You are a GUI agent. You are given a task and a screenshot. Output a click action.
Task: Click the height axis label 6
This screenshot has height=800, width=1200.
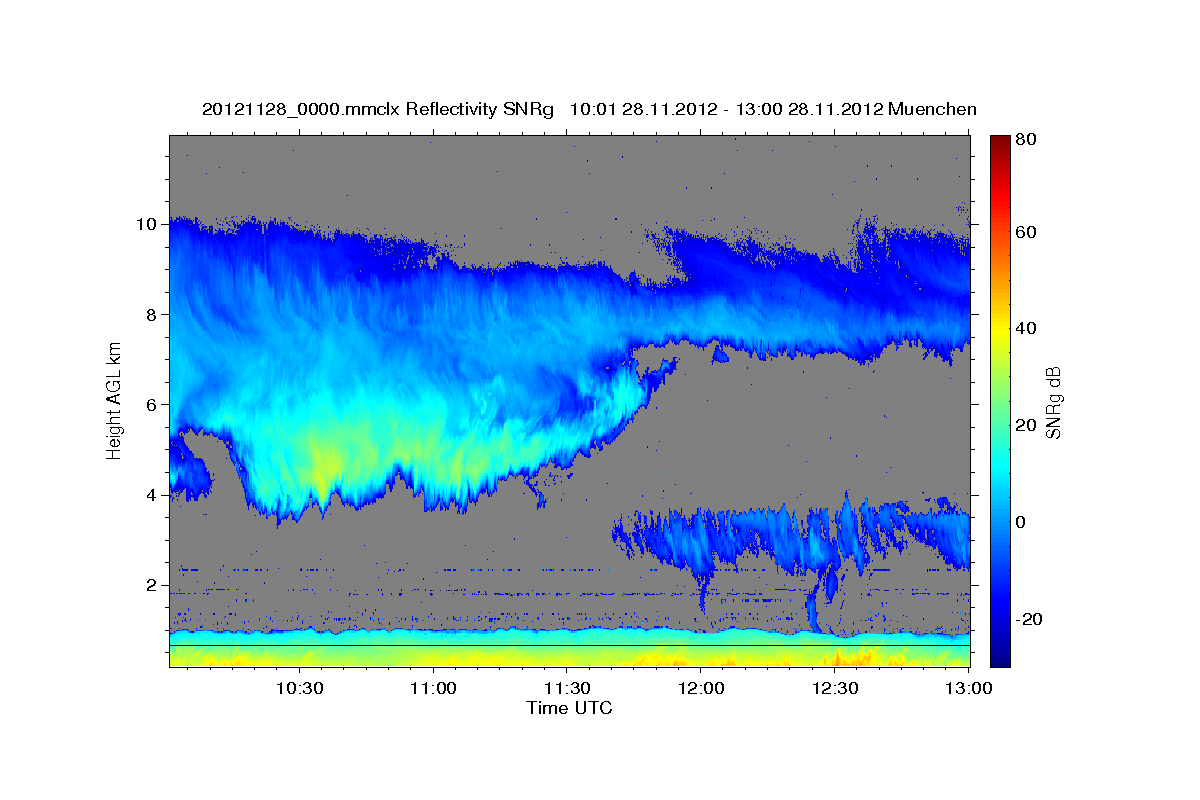(153, 405)
